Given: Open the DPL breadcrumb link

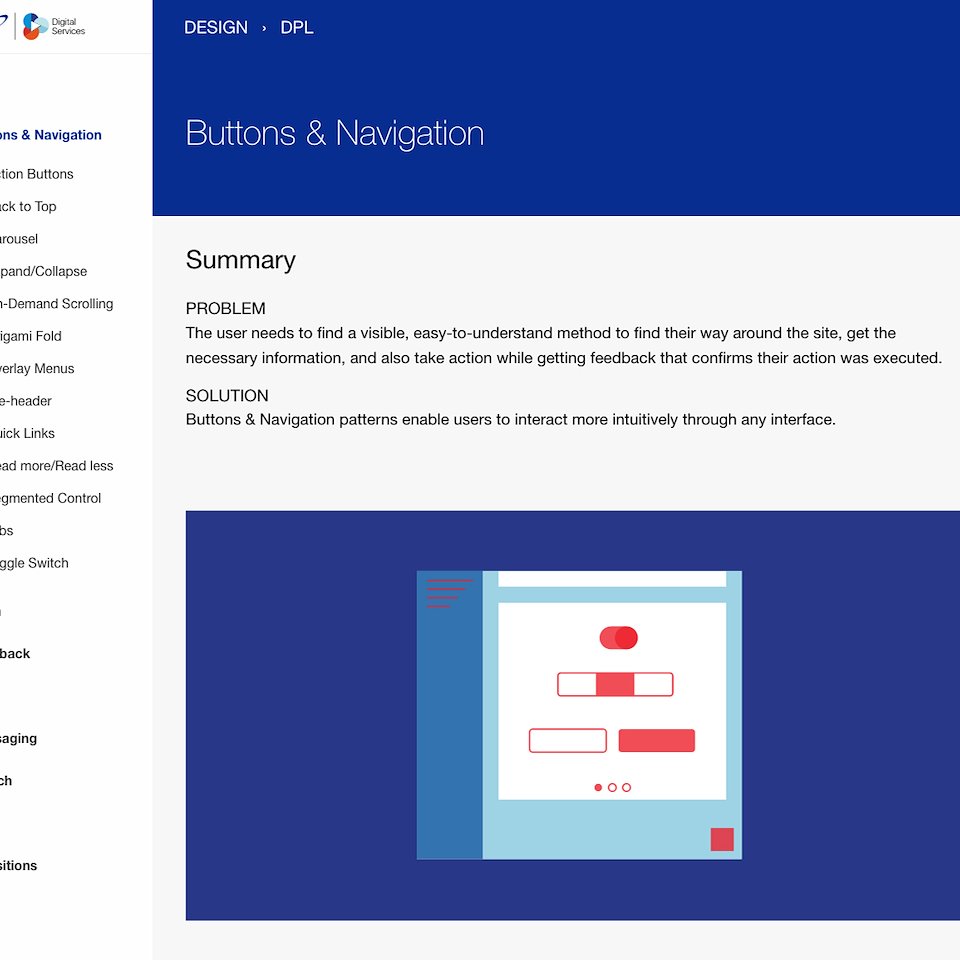Looking at the screenshot, I should pyautogui.click(x=297, y=28).
